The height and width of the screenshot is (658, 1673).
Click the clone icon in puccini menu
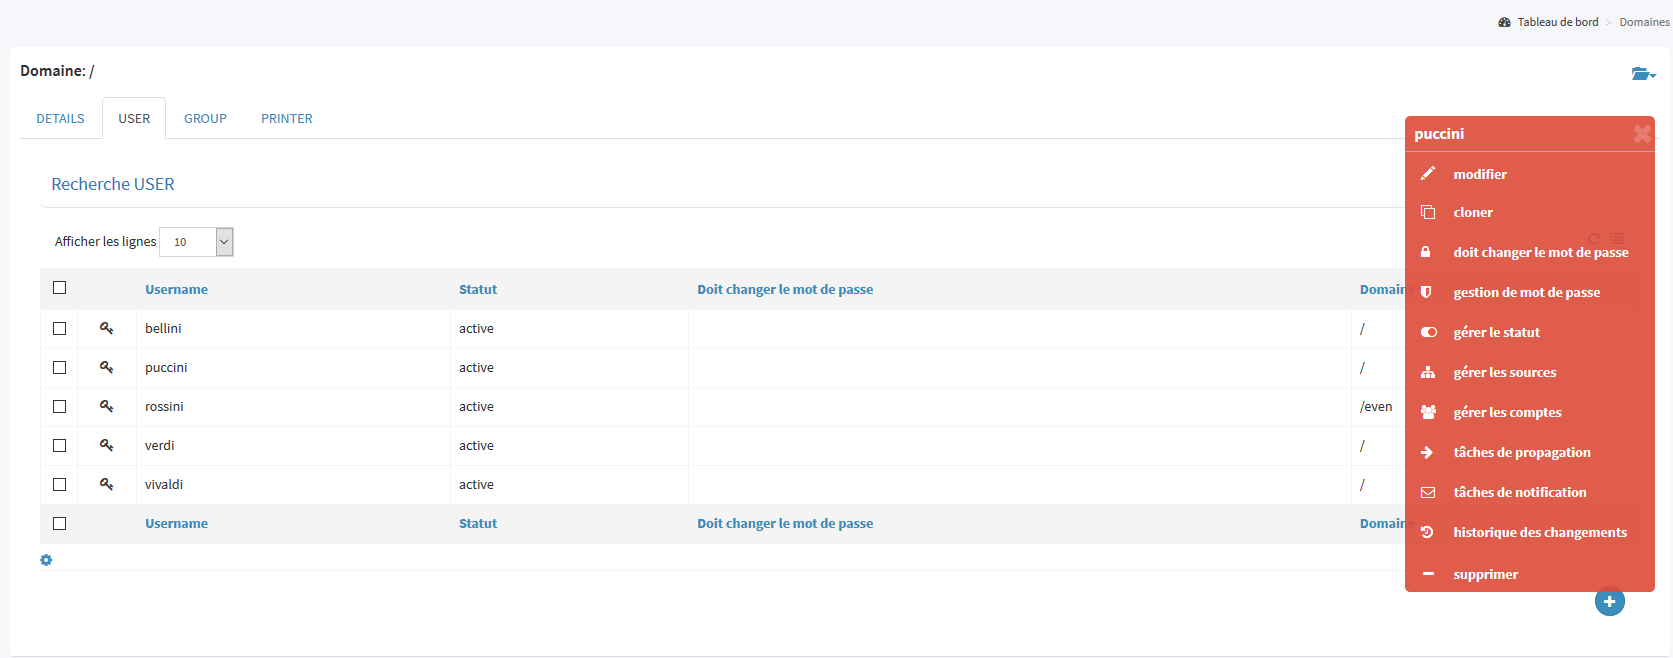coord(1428,213)
